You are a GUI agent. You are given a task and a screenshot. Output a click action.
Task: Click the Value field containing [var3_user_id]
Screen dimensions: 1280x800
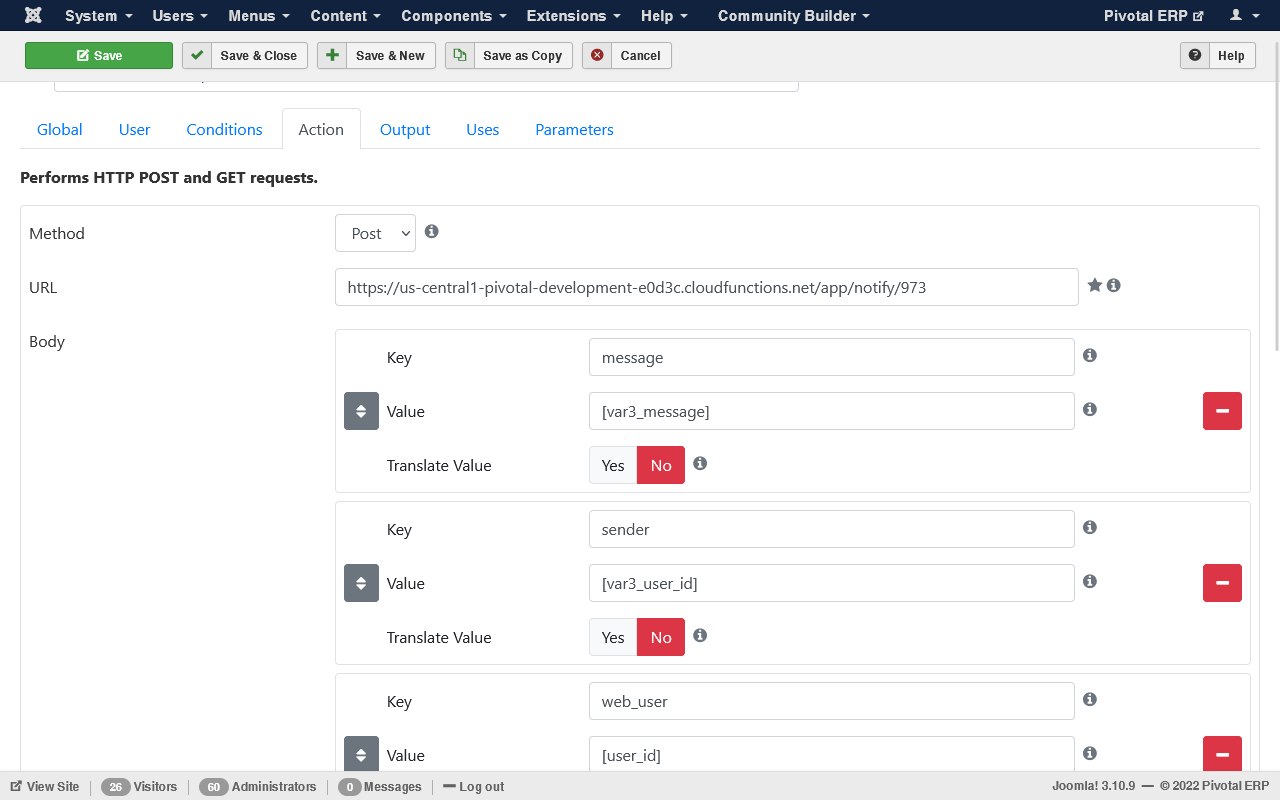(832, 583)
